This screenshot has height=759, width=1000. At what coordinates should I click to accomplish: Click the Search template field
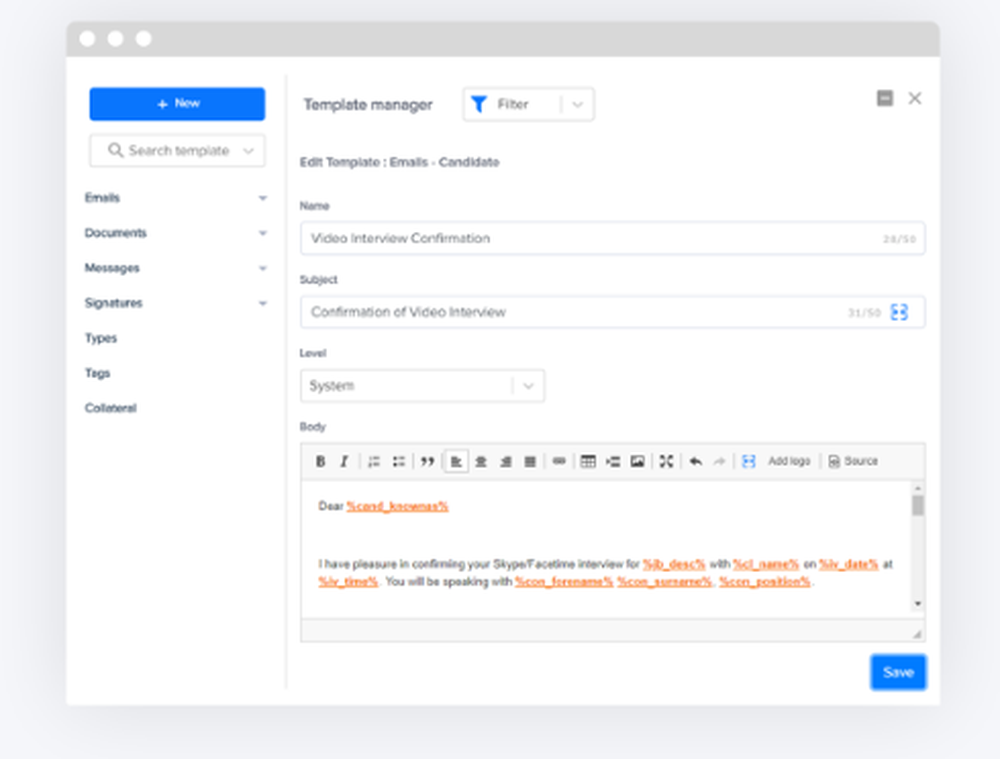[x=177, y=151]
